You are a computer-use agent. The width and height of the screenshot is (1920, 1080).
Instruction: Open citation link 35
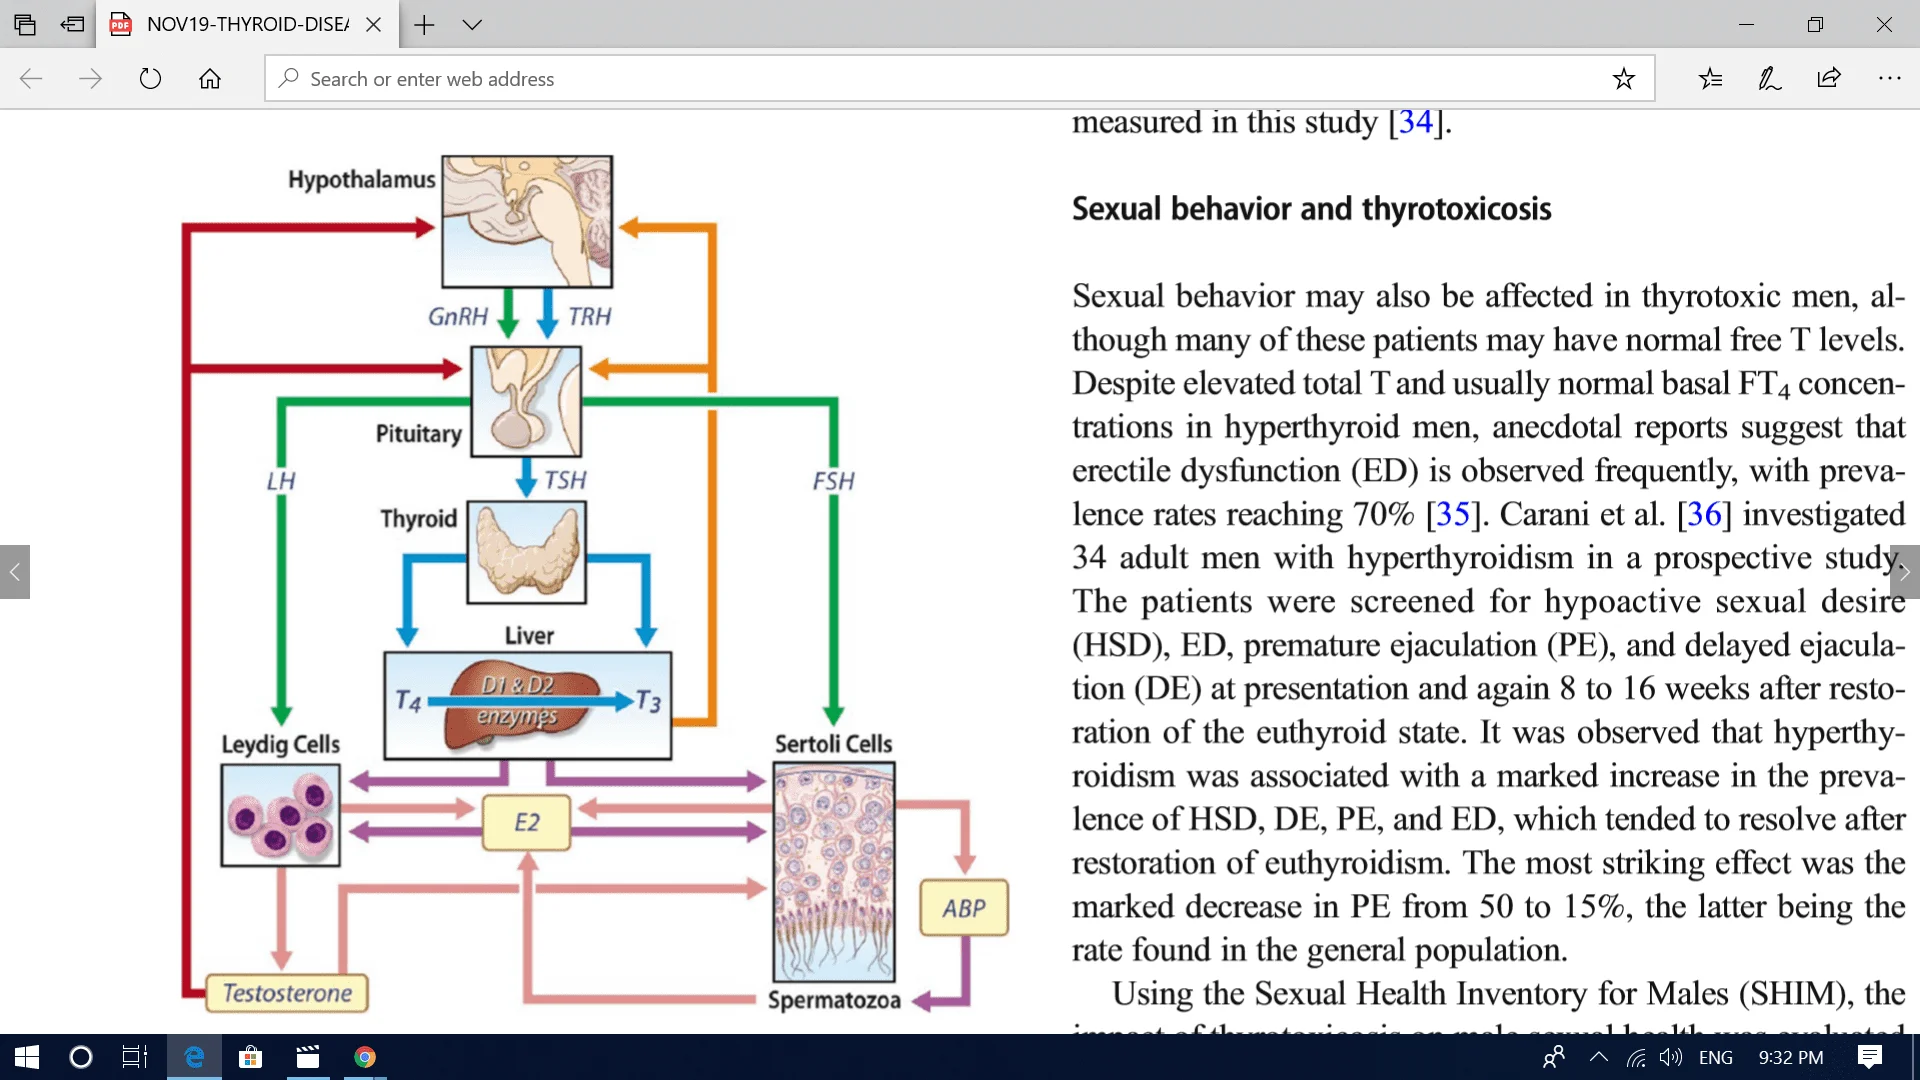tap(1453, 514)
